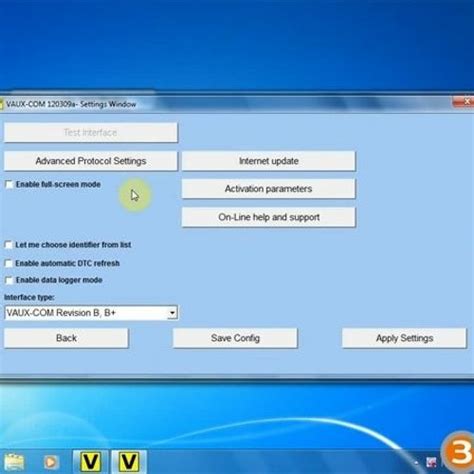Click the Internet update button

[268, 161]
